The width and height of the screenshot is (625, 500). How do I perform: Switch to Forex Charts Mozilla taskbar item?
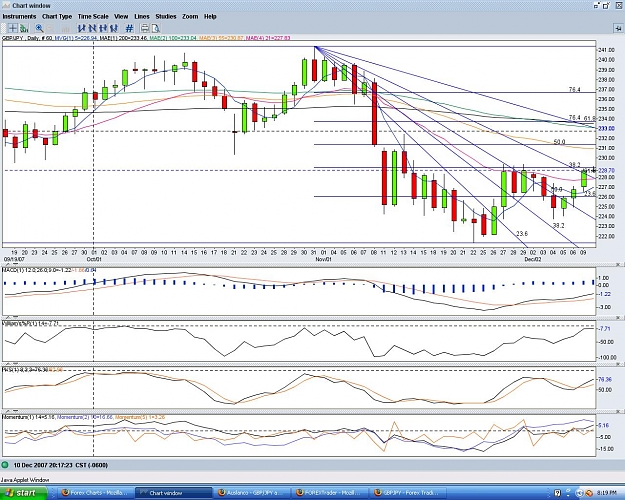[95, 493]
